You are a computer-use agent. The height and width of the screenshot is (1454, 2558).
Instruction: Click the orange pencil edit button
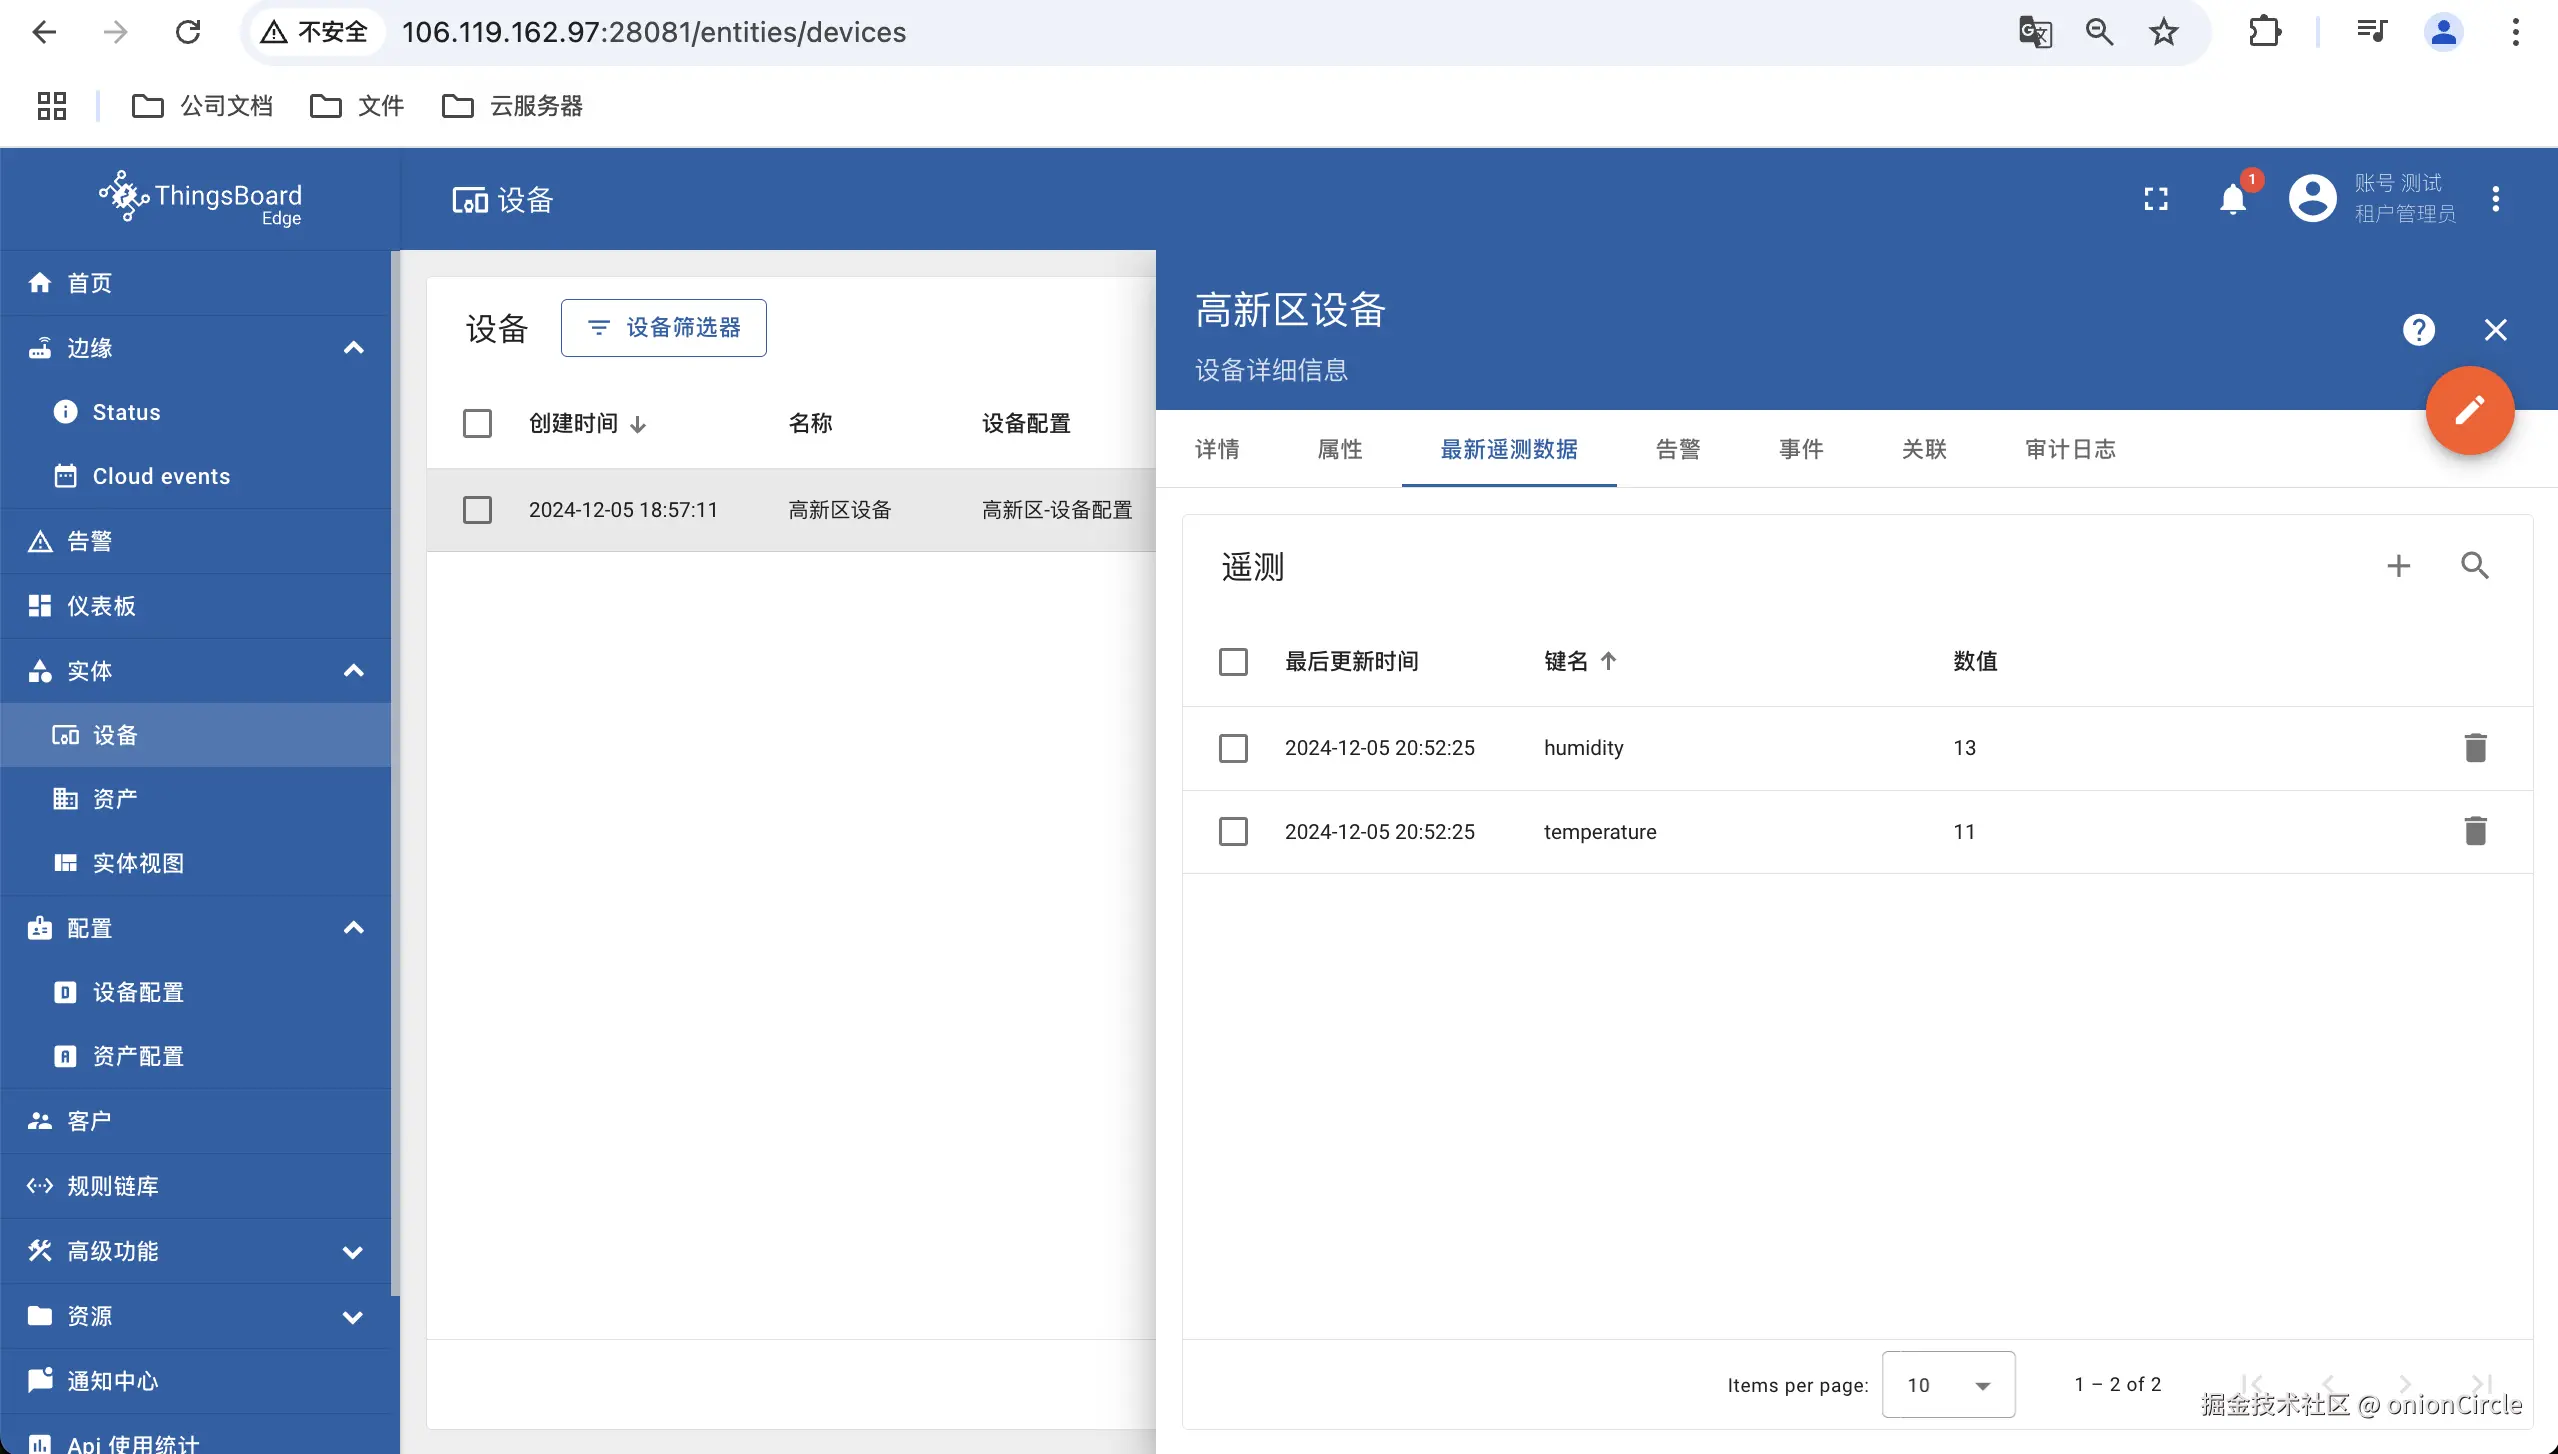click(2469, 410)
